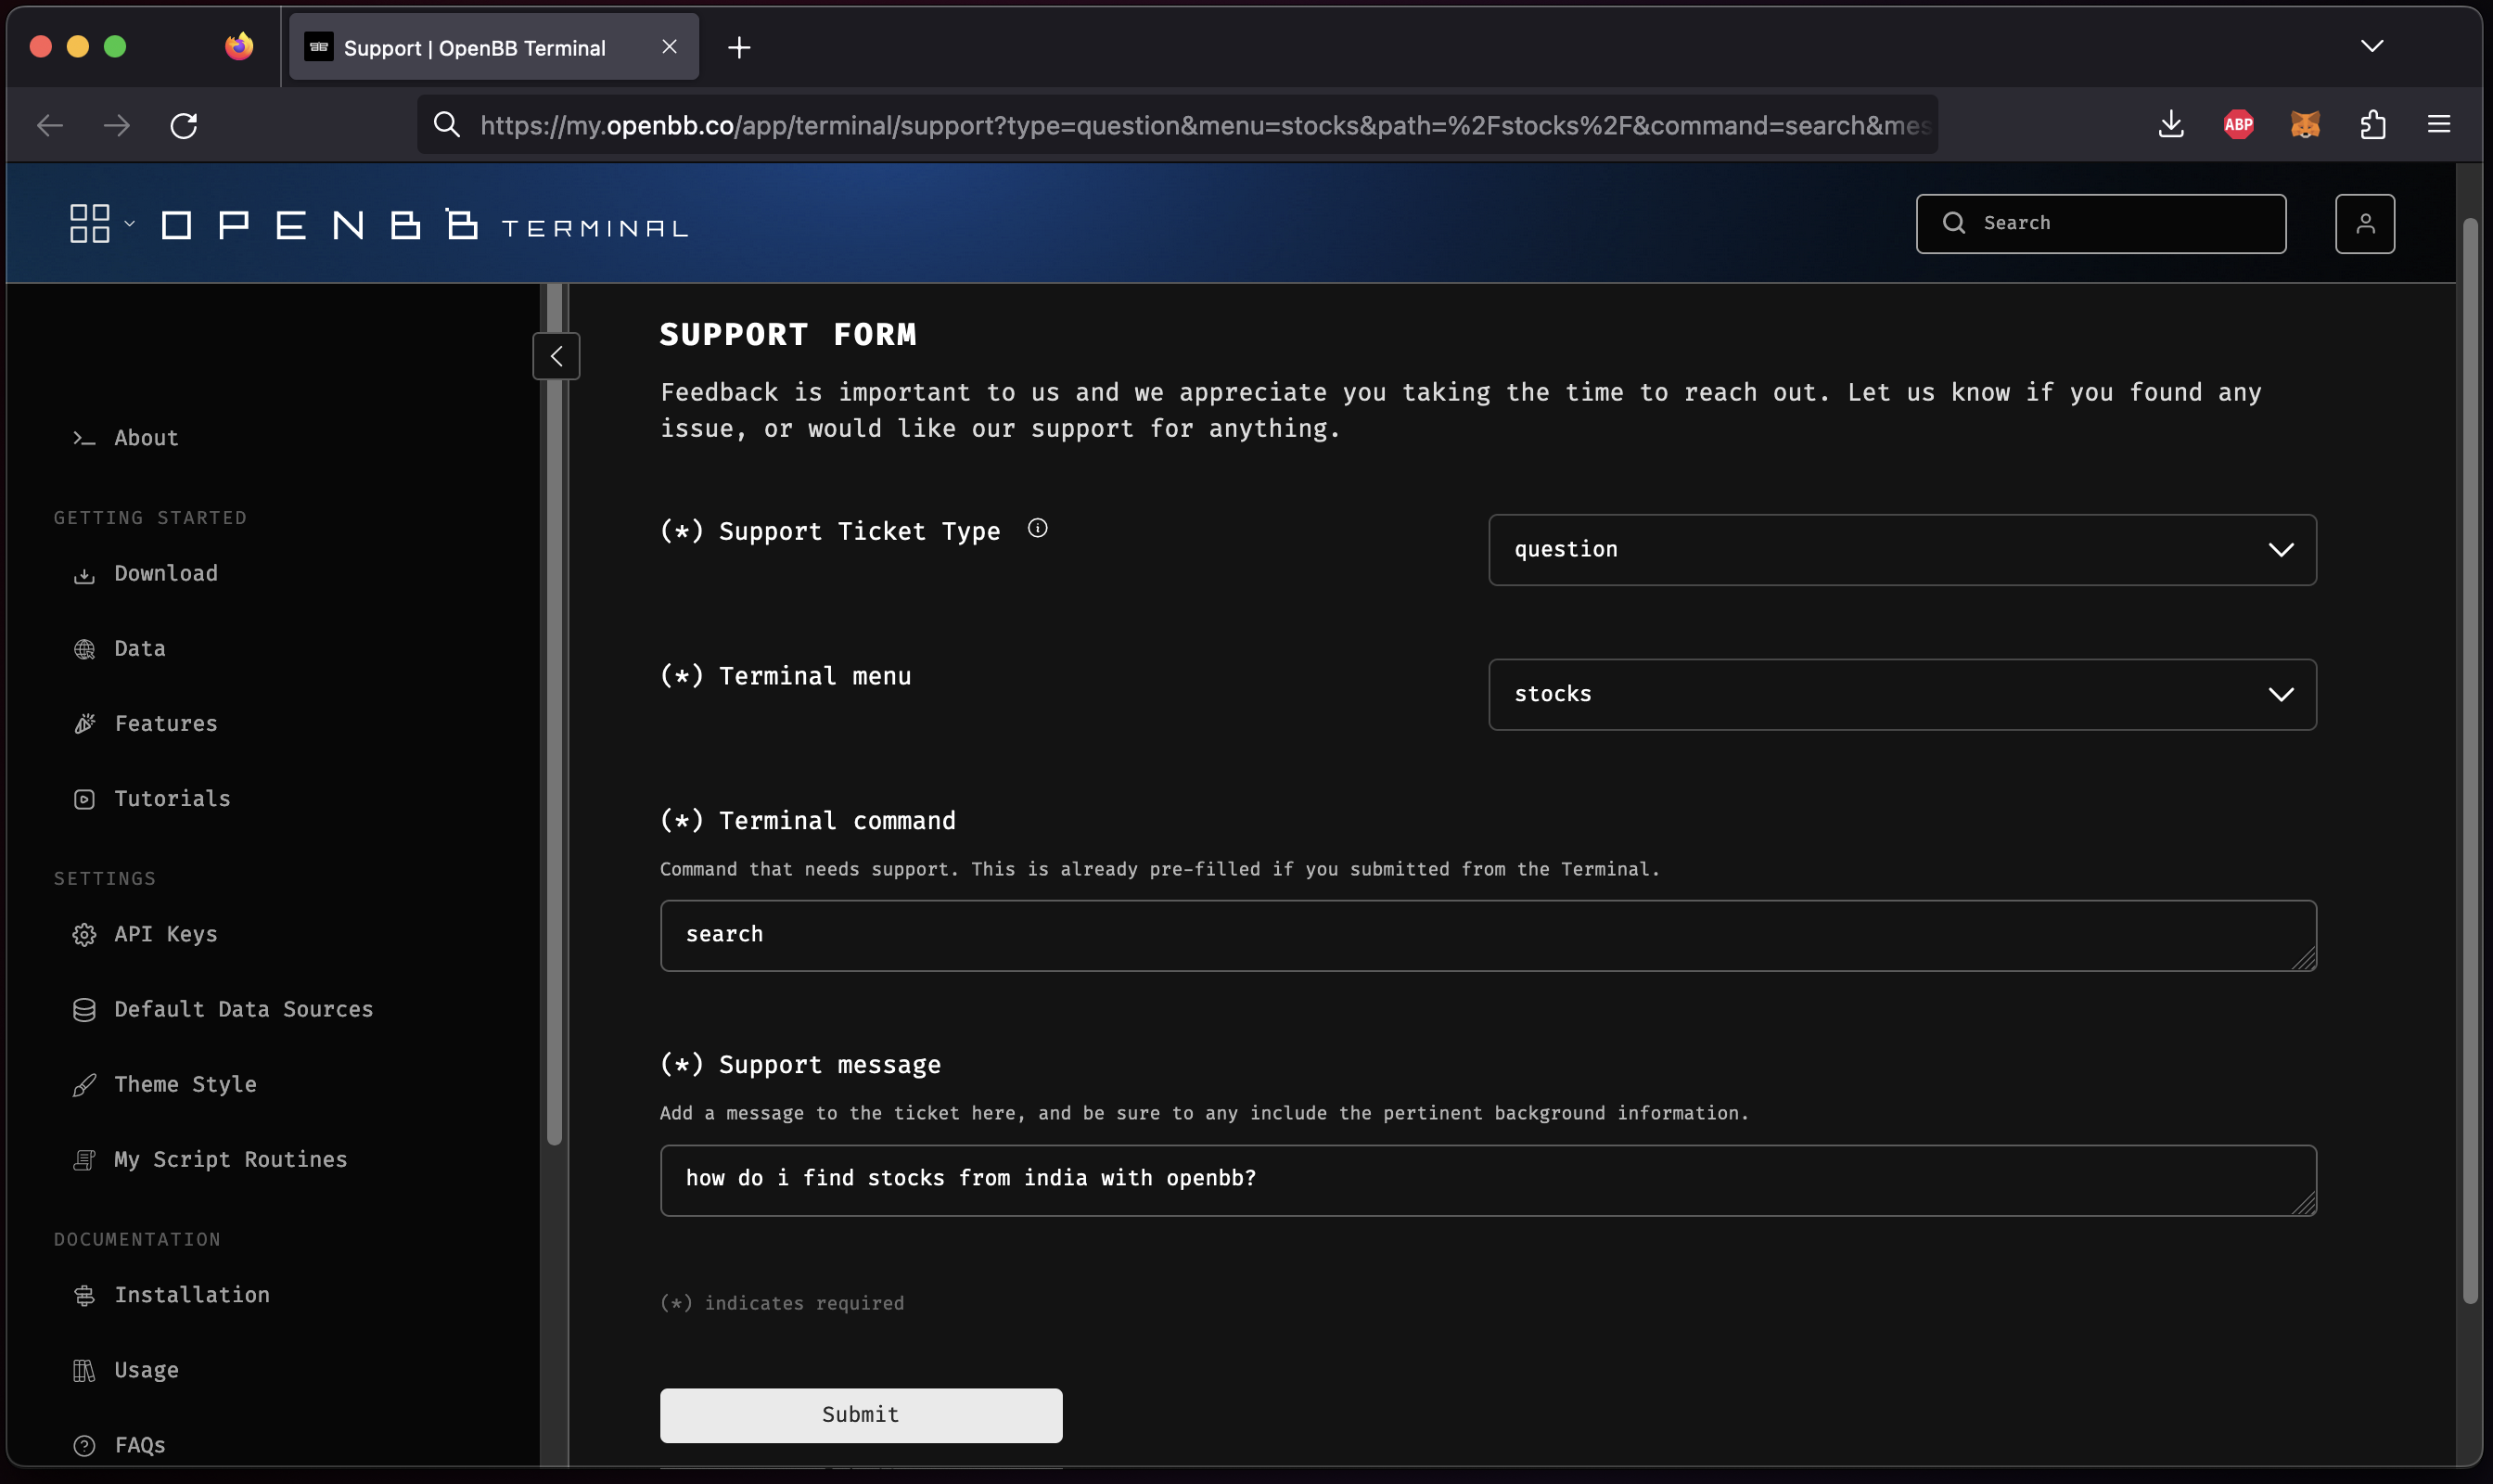Image resolution: width=2493 pixels, height=1484 pixels.
Task: Click the sidebar vertical scrollbar
Action: [x=554, y=714]
